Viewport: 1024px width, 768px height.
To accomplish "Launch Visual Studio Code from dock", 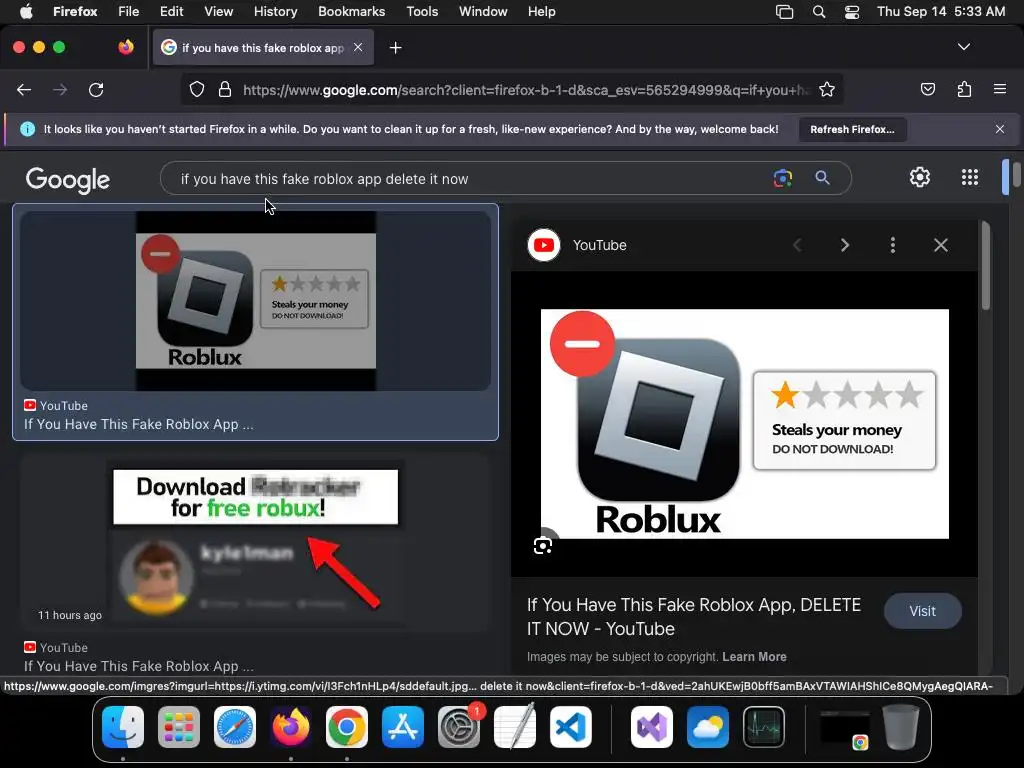I will (571, 727).
